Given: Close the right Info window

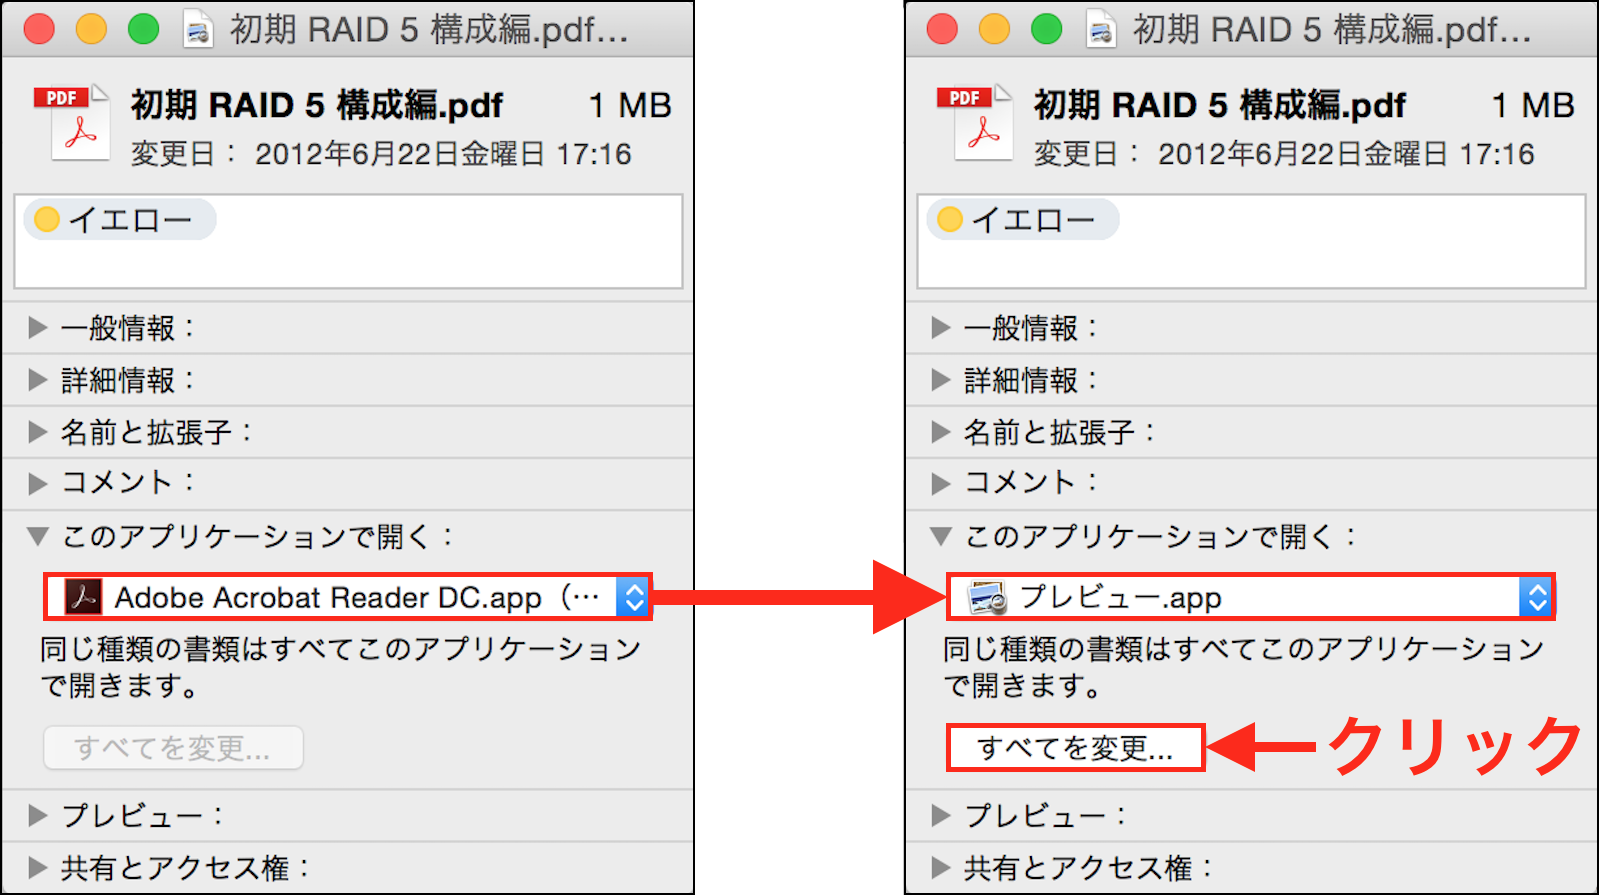Looking at the screenshot, I should point(942,29).
